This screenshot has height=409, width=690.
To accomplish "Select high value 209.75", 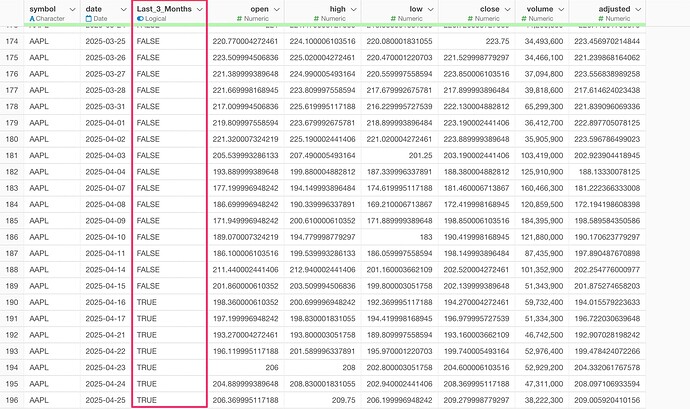I will [343, 400].
